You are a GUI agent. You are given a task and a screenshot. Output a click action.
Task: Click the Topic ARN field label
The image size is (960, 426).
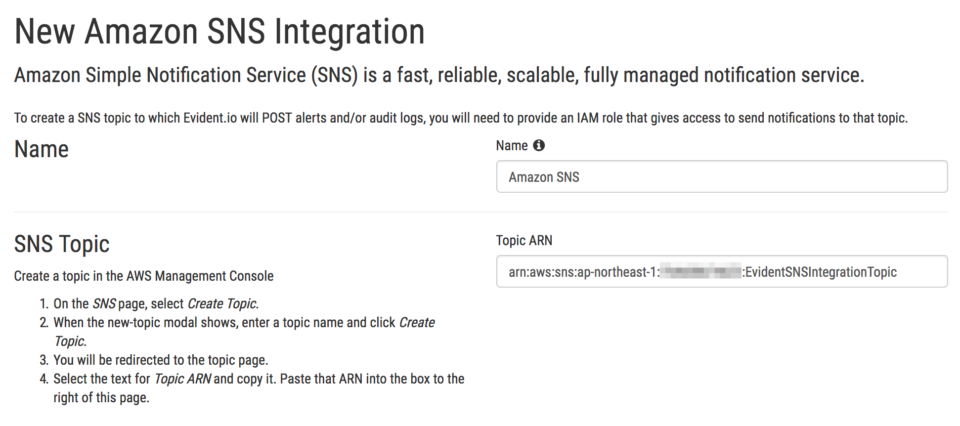pyautogui.click(x=525, y=242)
